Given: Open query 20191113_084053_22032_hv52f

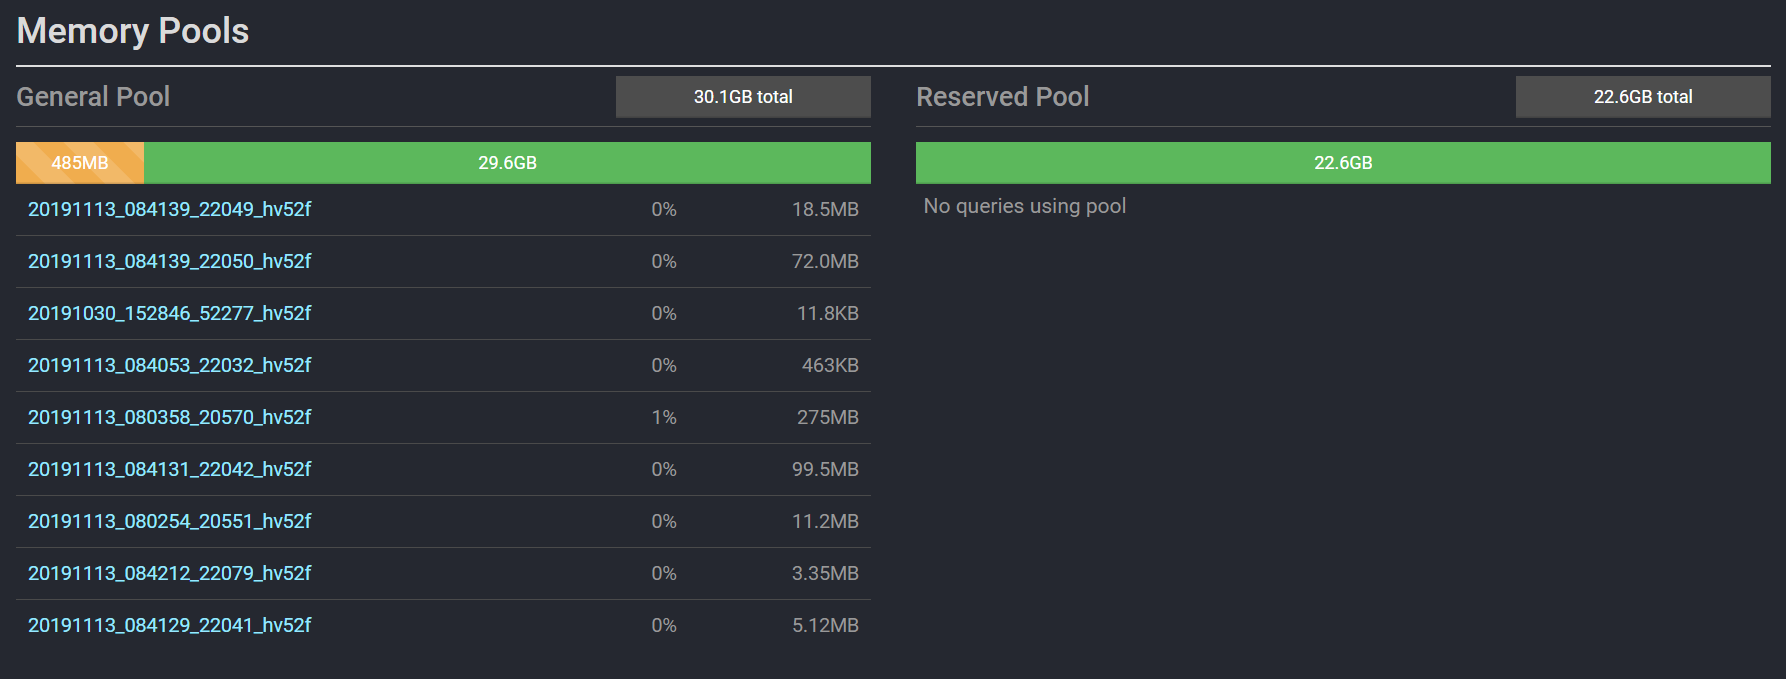Looking at the screenshot, I should click(x=169, y=365).
